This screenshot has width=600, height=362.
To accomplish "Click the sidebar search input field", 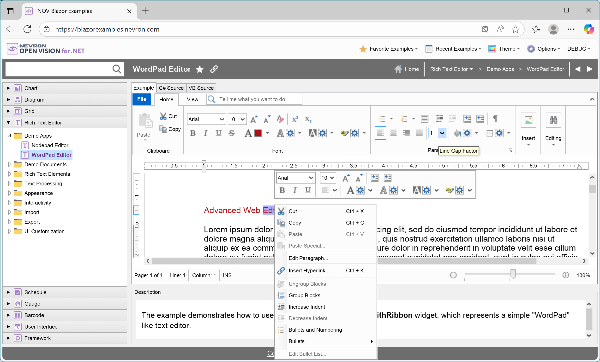I will [59, 69].
